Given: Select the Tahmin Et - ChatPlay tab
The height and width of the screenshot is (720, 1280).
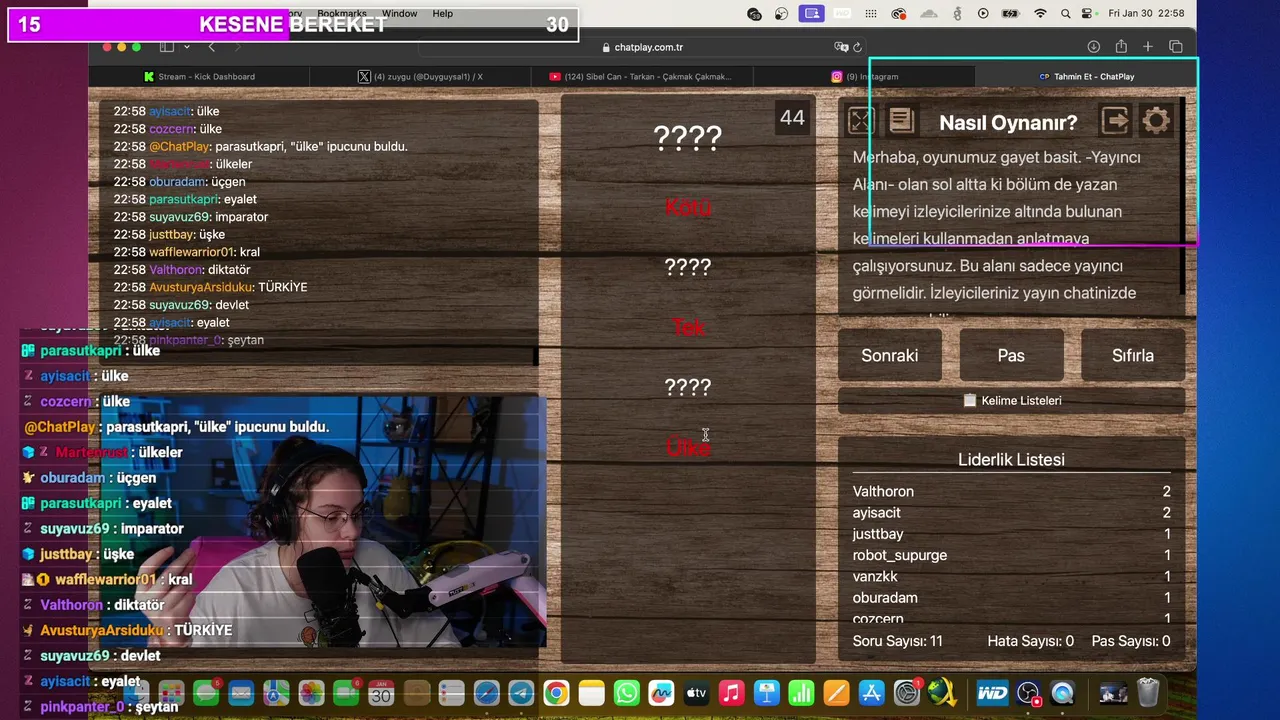Looking at the screenshot, I should pyautogui.click(x=1086, y=76).
